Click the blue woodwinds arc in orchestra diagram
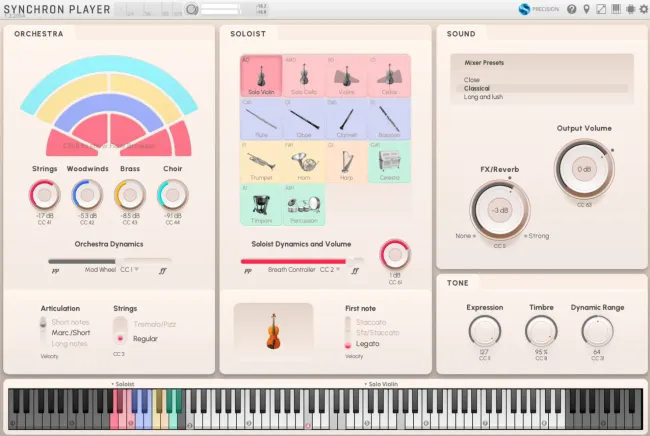650x436 pixels. 109,104
